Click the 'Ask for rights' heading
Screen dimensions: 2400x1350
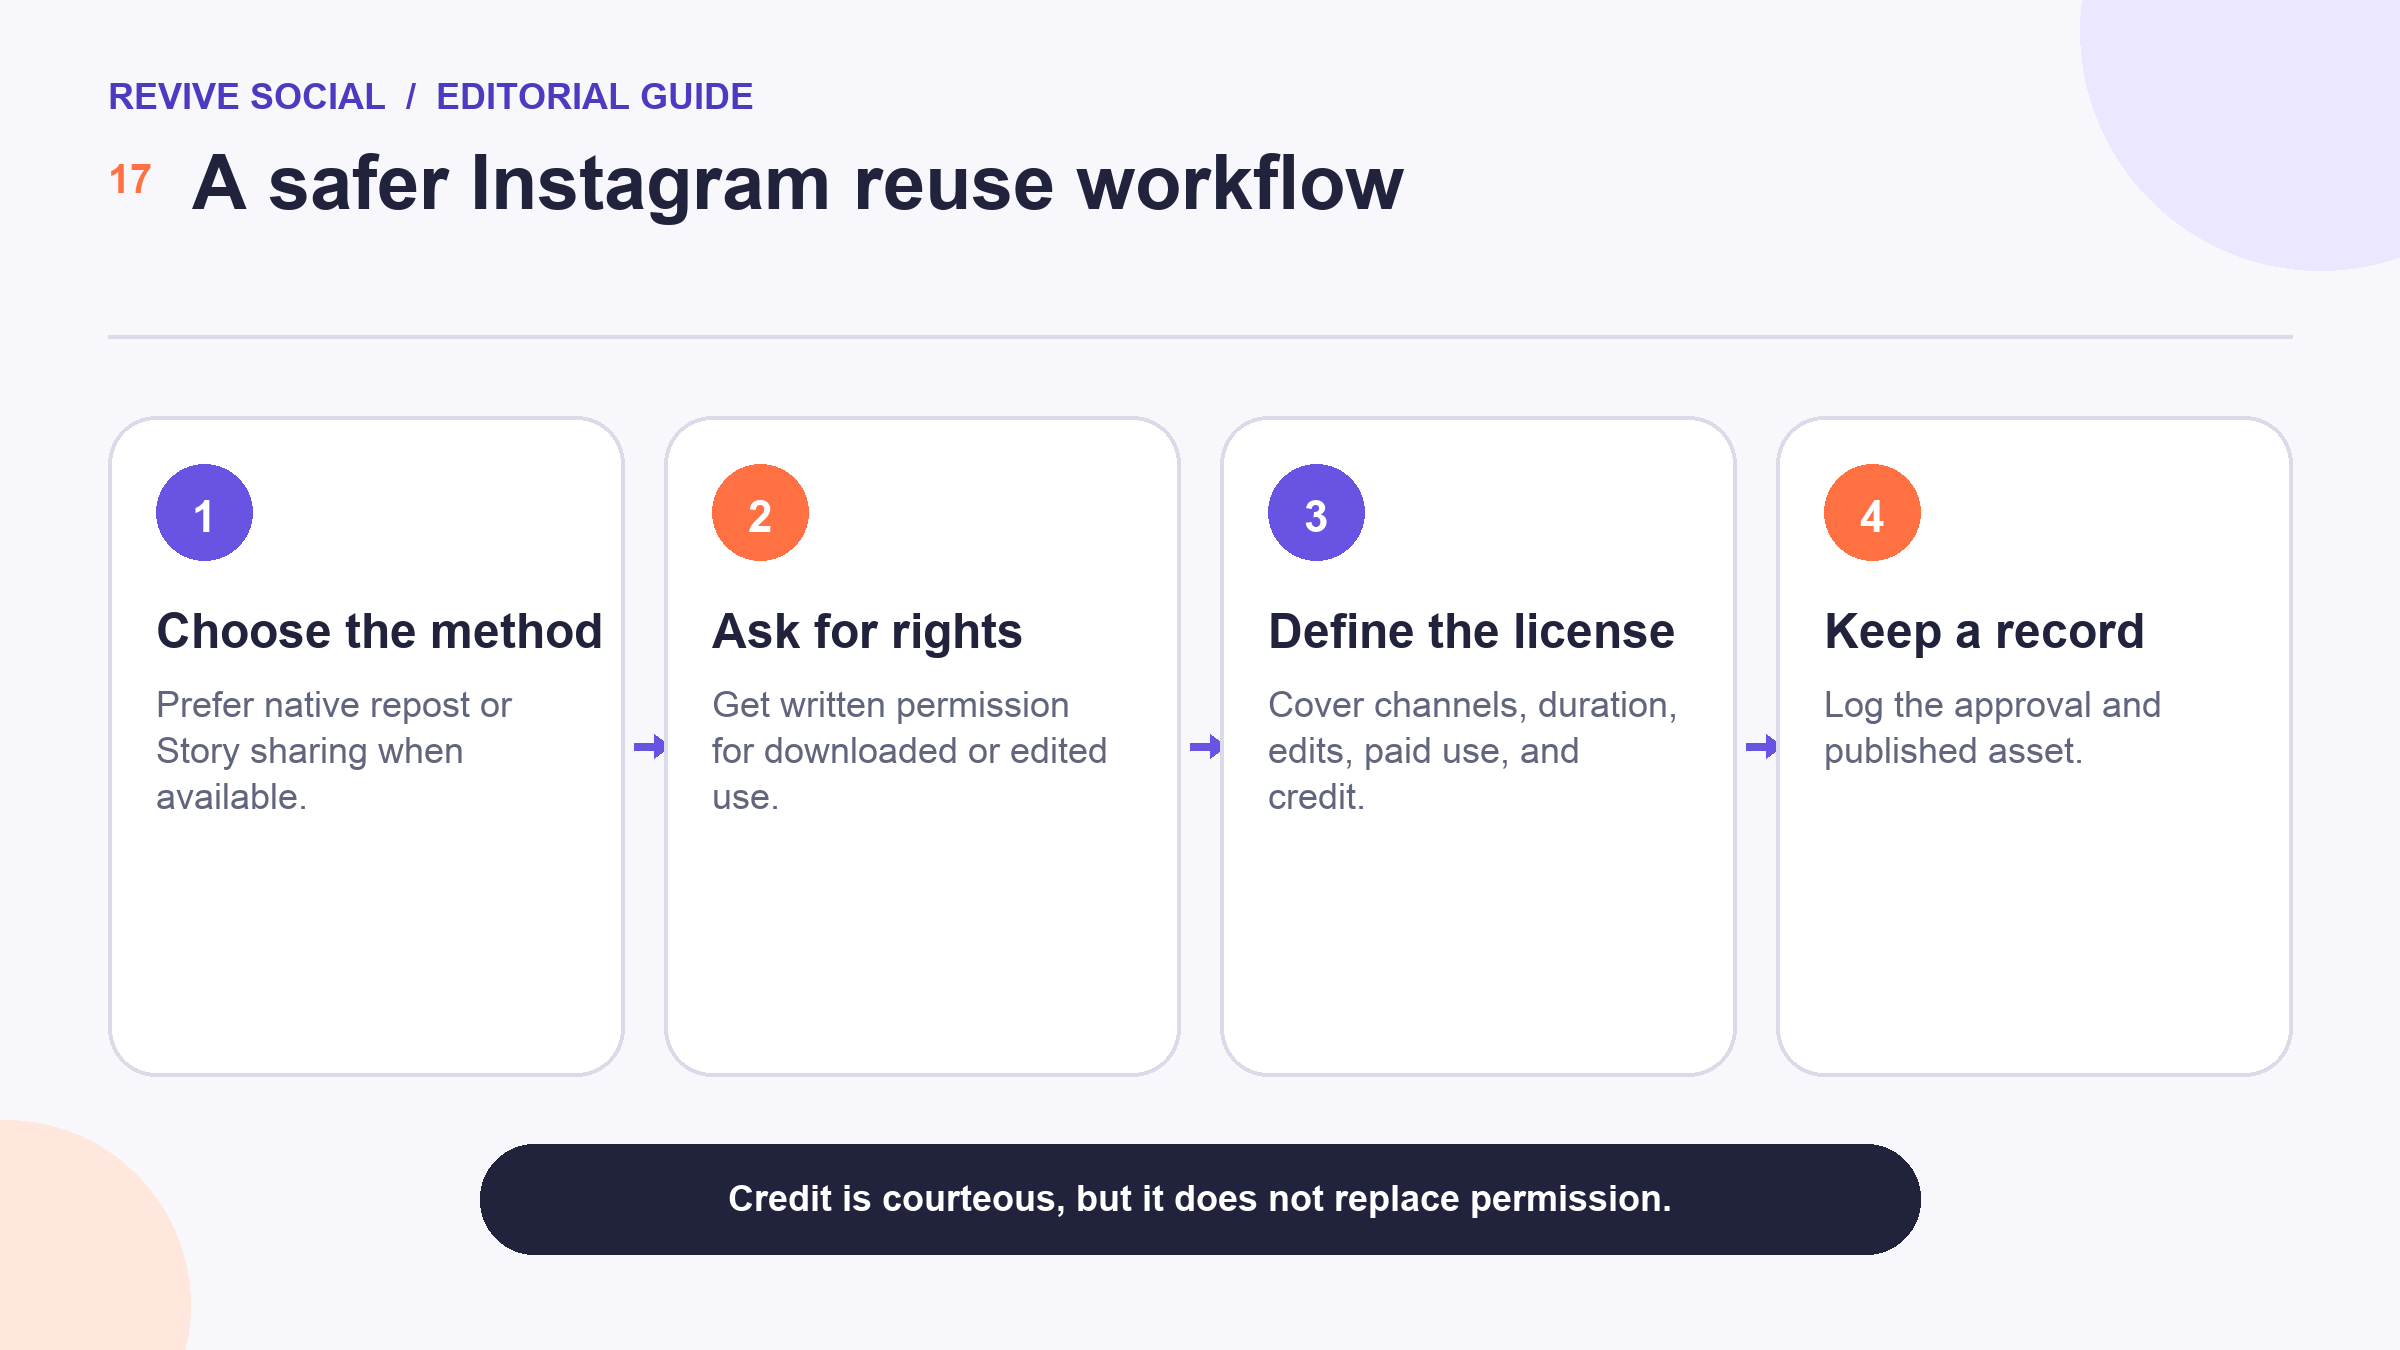(867, 633)
